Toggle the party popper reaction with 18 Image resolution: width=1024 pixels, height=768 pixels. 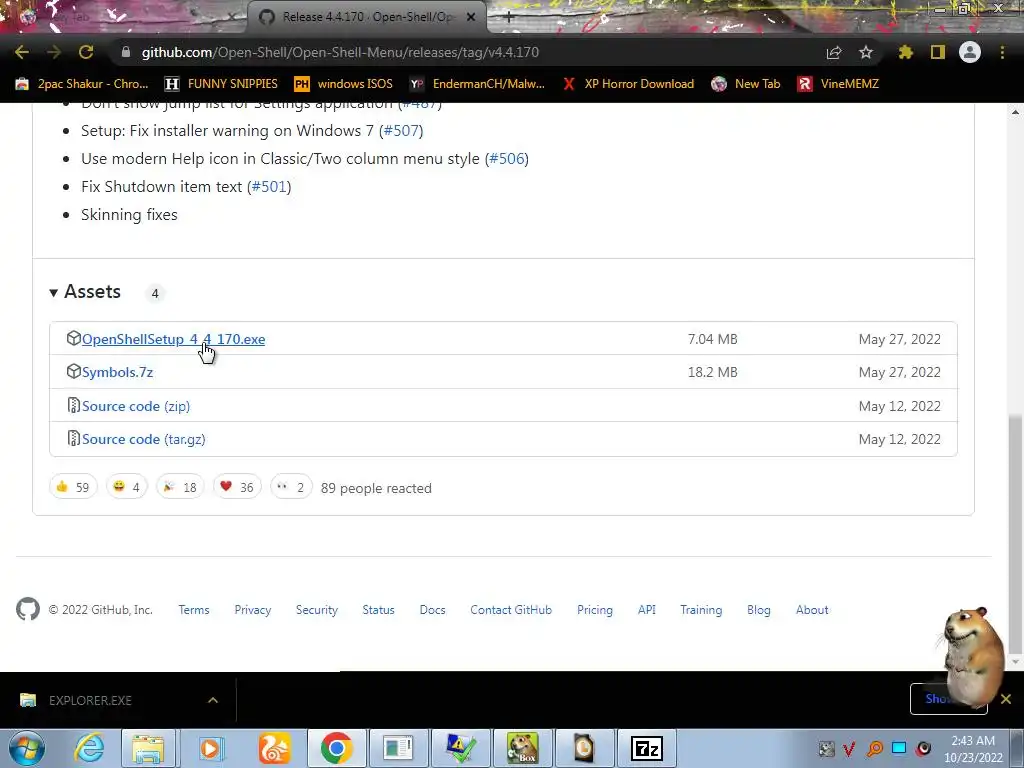pyautogui.click(x=180, y=487)
